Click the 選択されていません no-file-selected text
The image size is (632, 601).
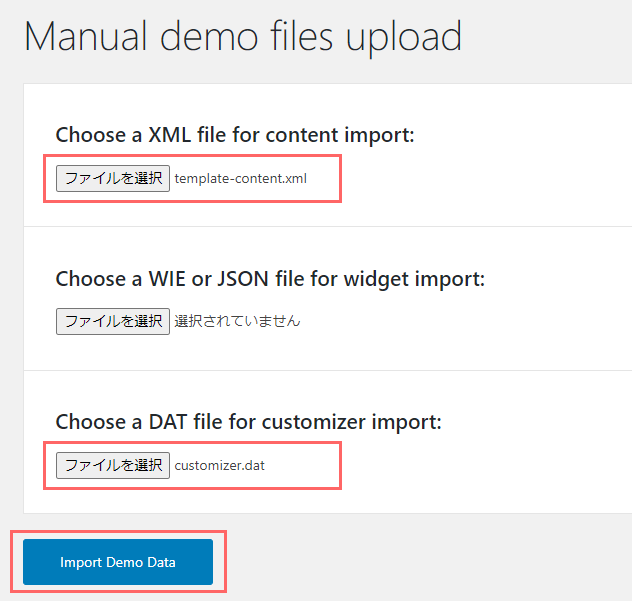click(x=237, y=321)
